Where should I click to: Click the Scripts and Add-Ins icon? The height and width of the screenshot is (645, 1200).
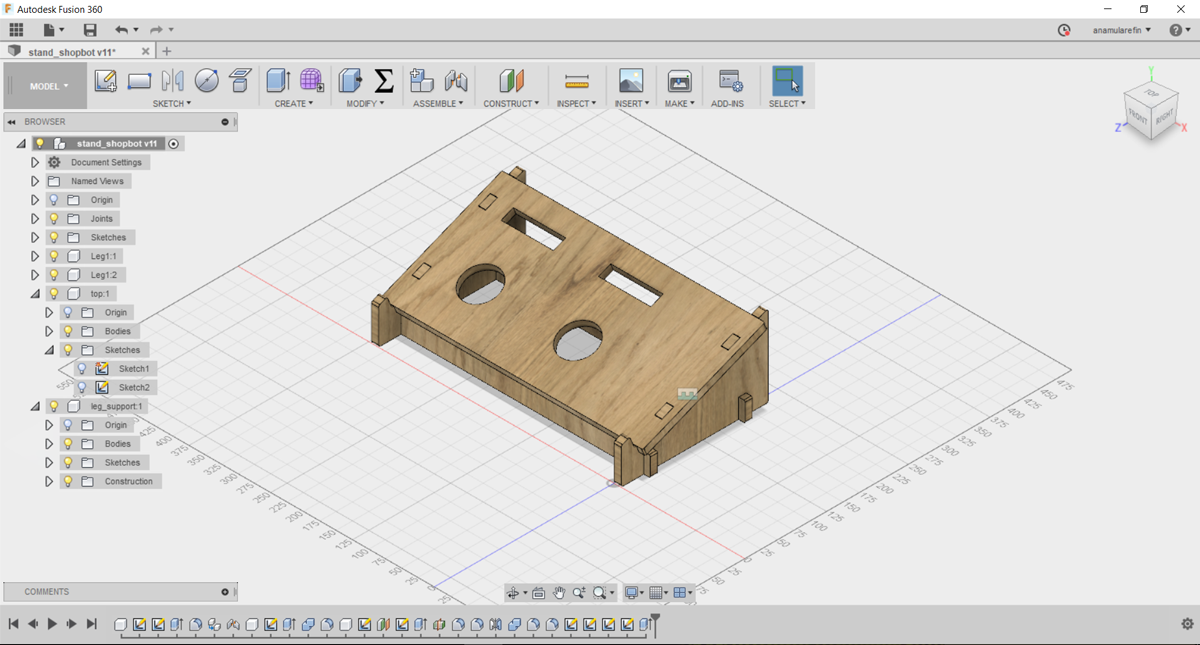(x=730, y=81)
